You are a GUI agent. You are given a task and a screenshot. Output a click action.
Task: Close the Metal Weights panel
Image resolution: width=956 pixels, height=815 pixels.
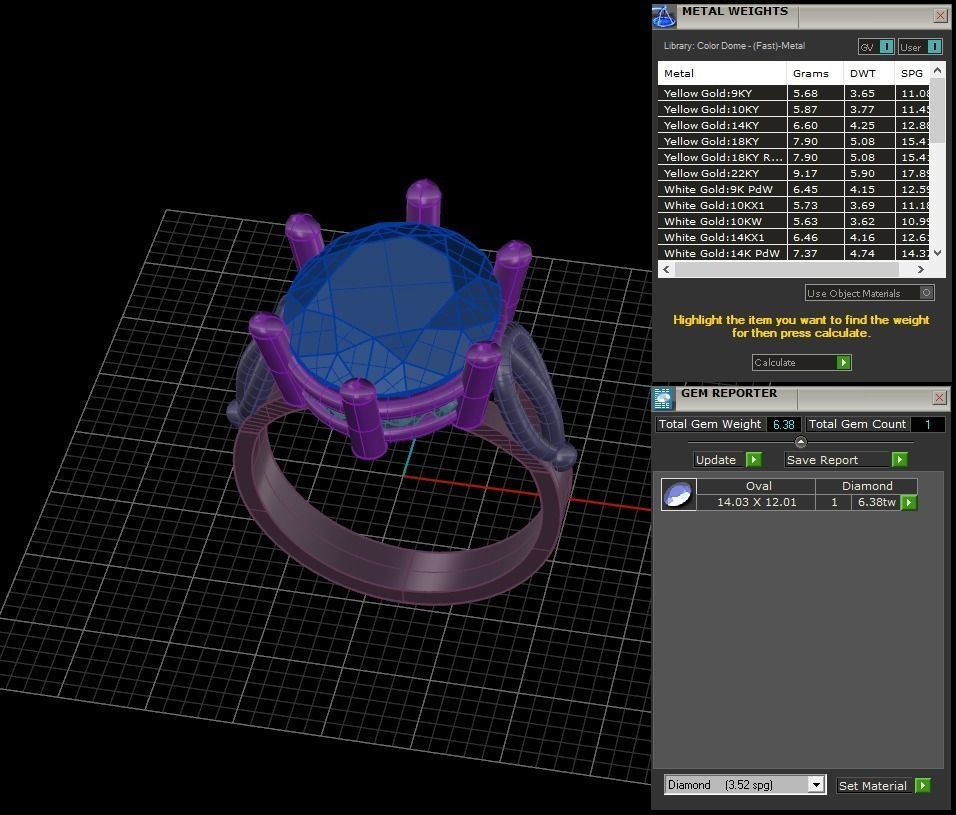pos(940,16)
